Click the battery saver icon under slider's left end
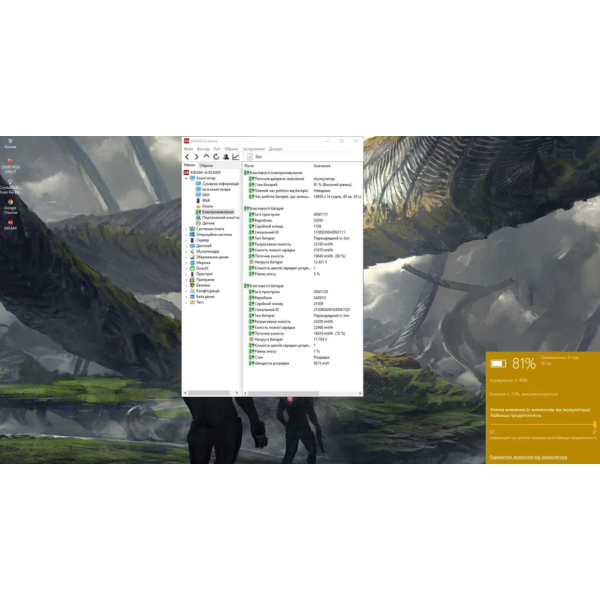Viewport: 600px width, 600px height. coord(492,432)
